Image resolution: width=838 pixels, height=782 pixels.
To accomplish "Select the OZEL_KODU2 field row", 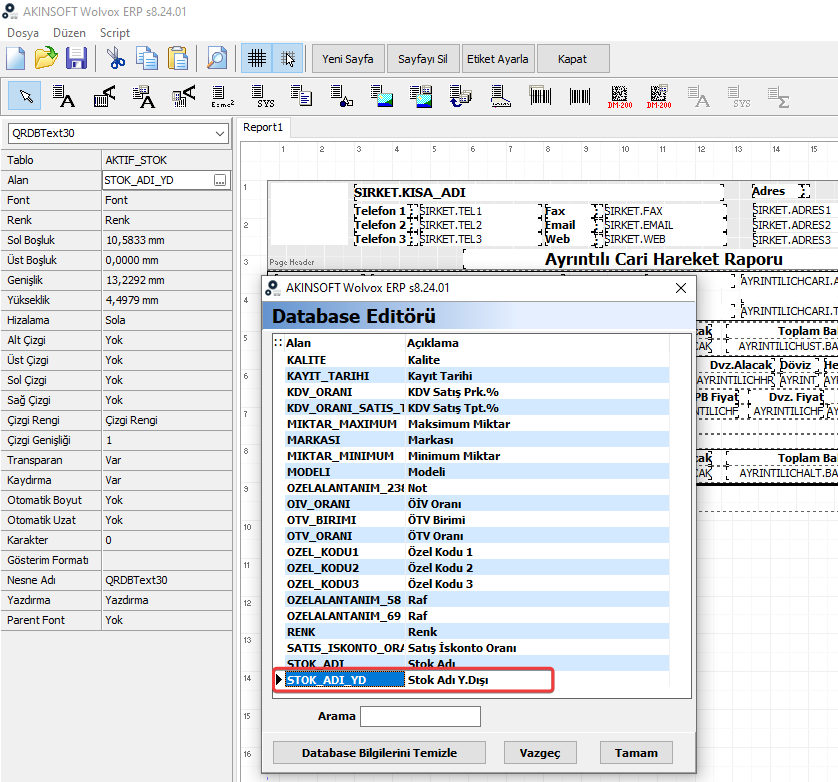I will (472, 568).
